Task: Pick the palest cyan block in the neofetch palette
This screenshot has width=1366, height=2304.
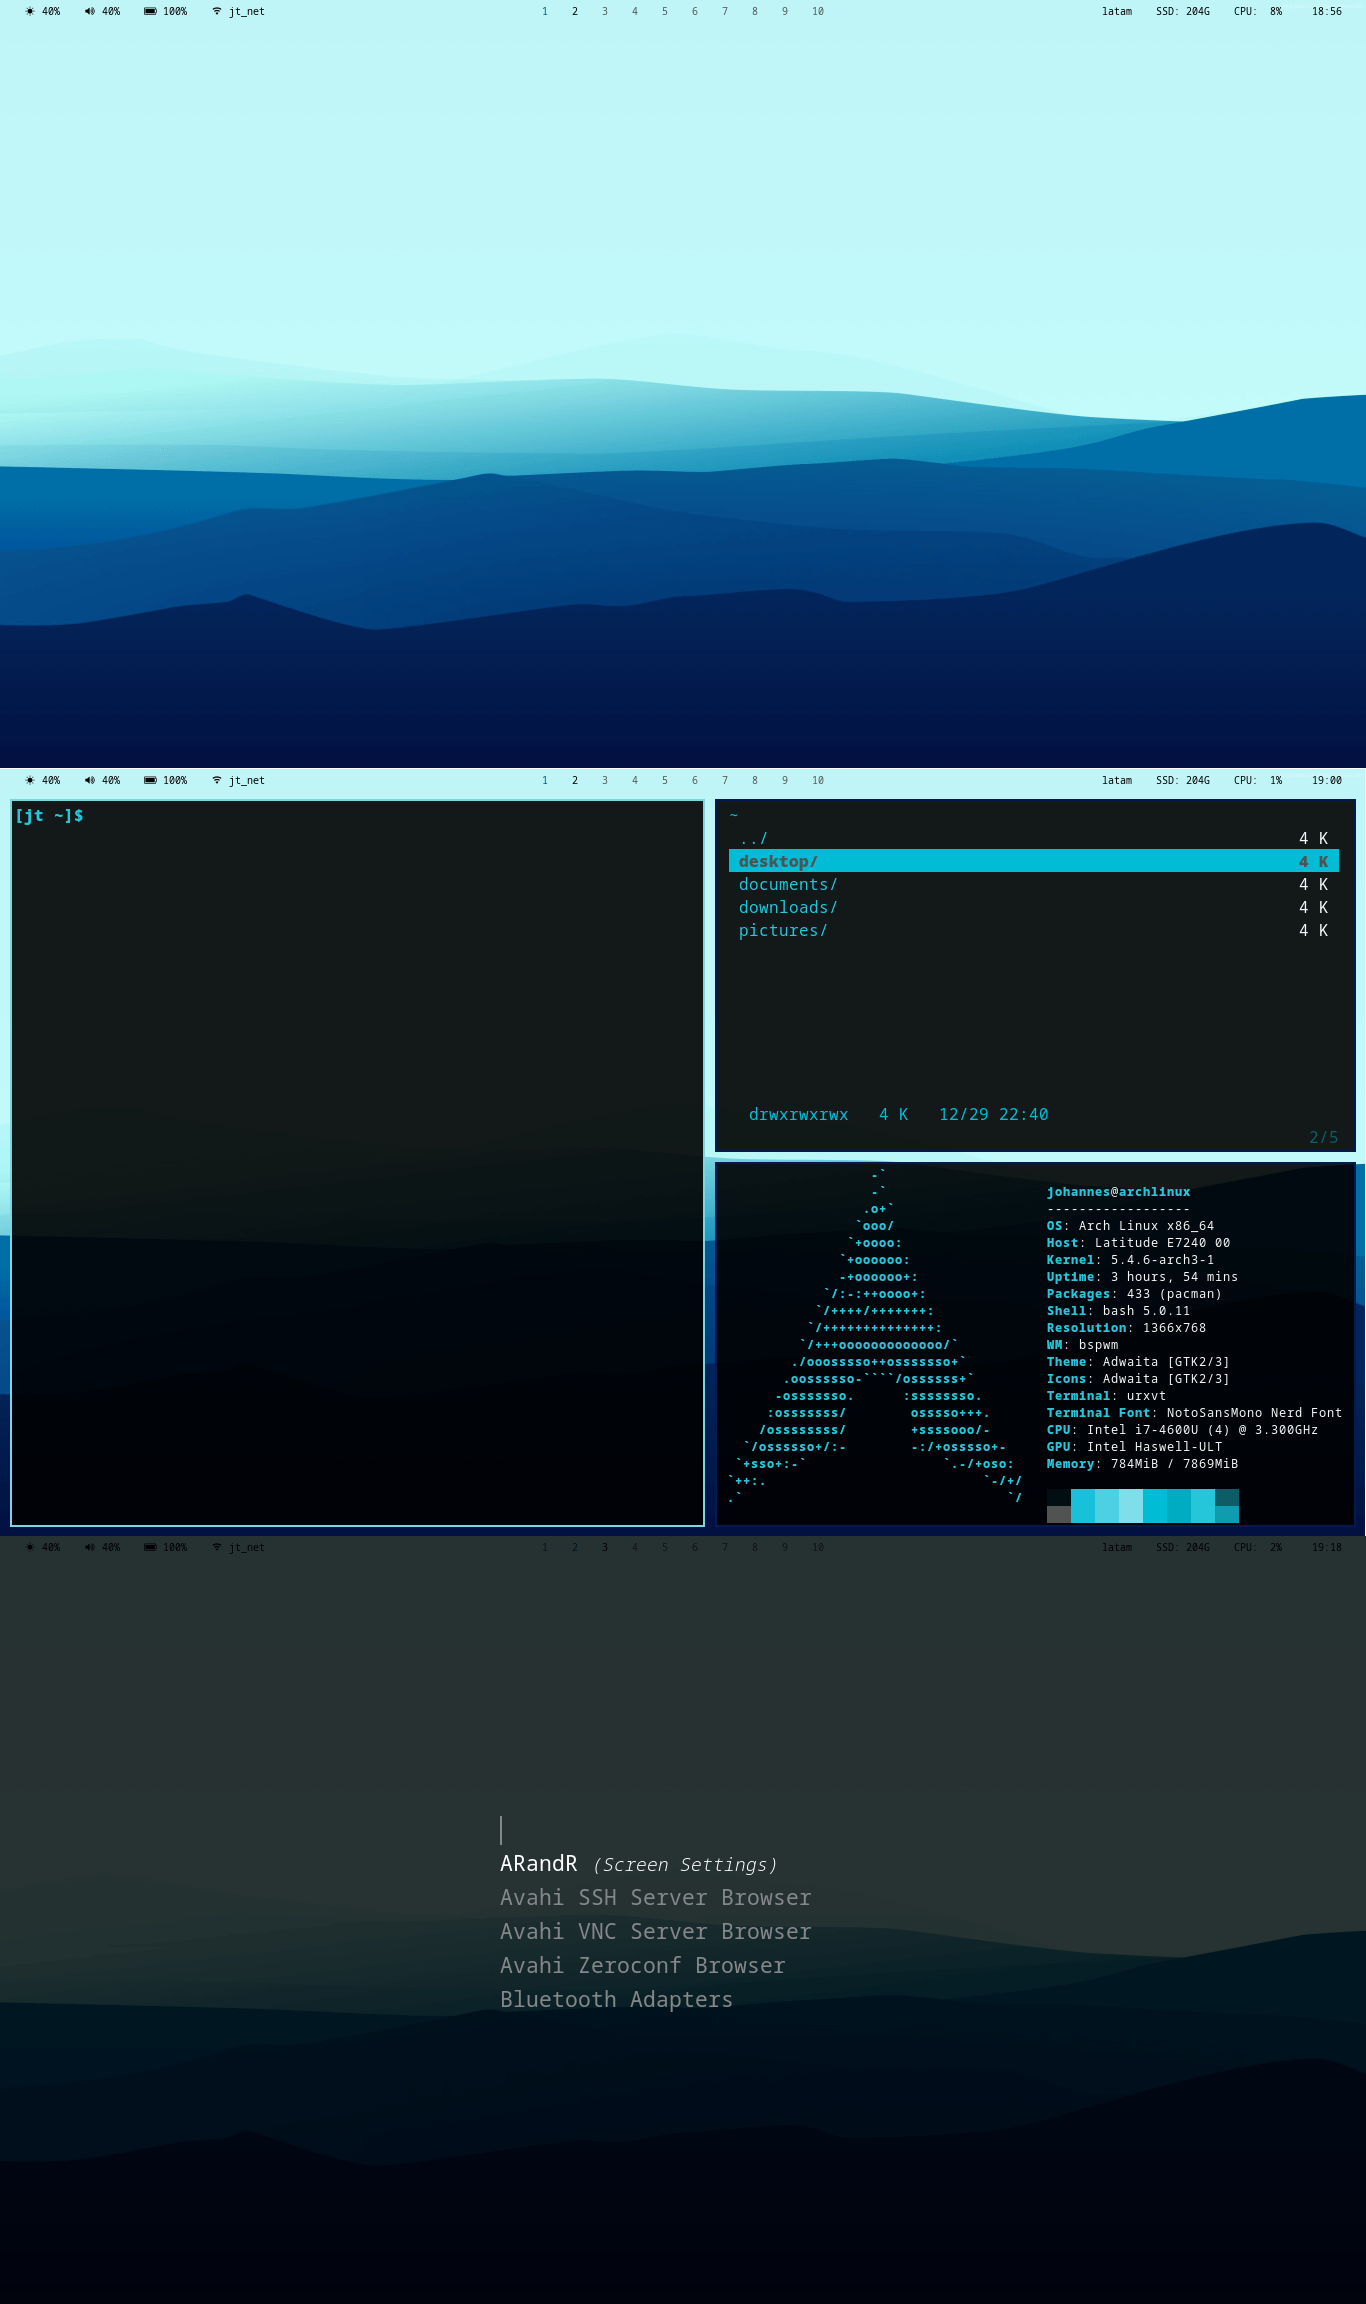Action: tap(1131, 1505)
